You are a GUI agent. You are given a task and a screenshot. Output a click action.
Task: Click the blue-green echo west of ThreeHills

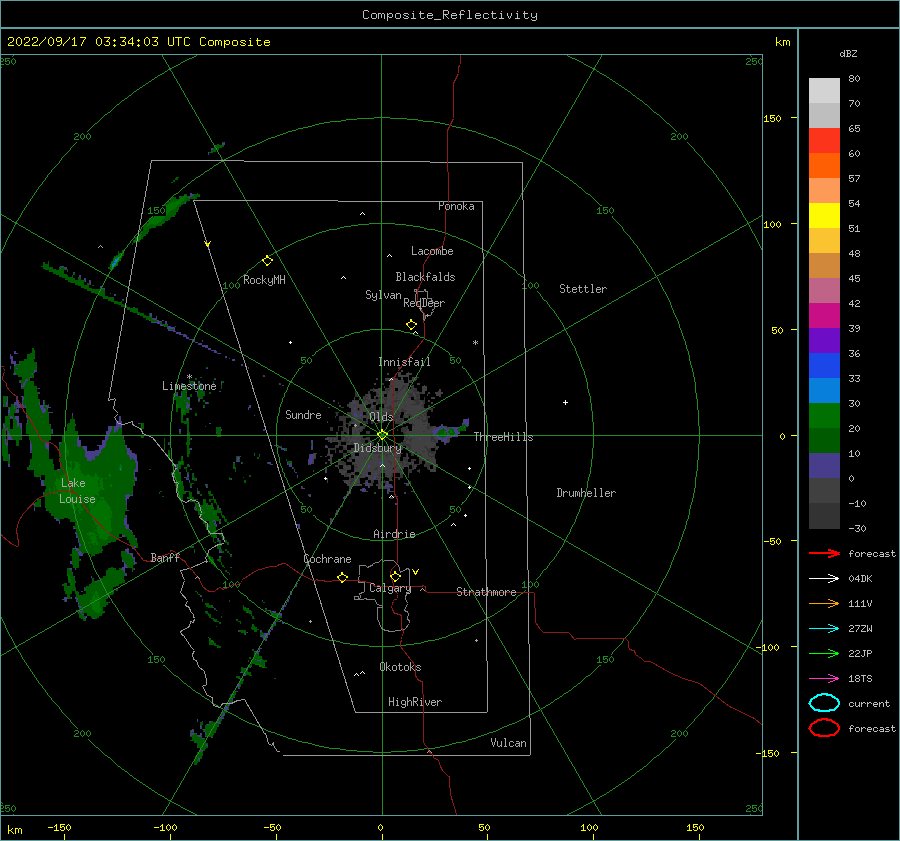click(x=451, y=432)
